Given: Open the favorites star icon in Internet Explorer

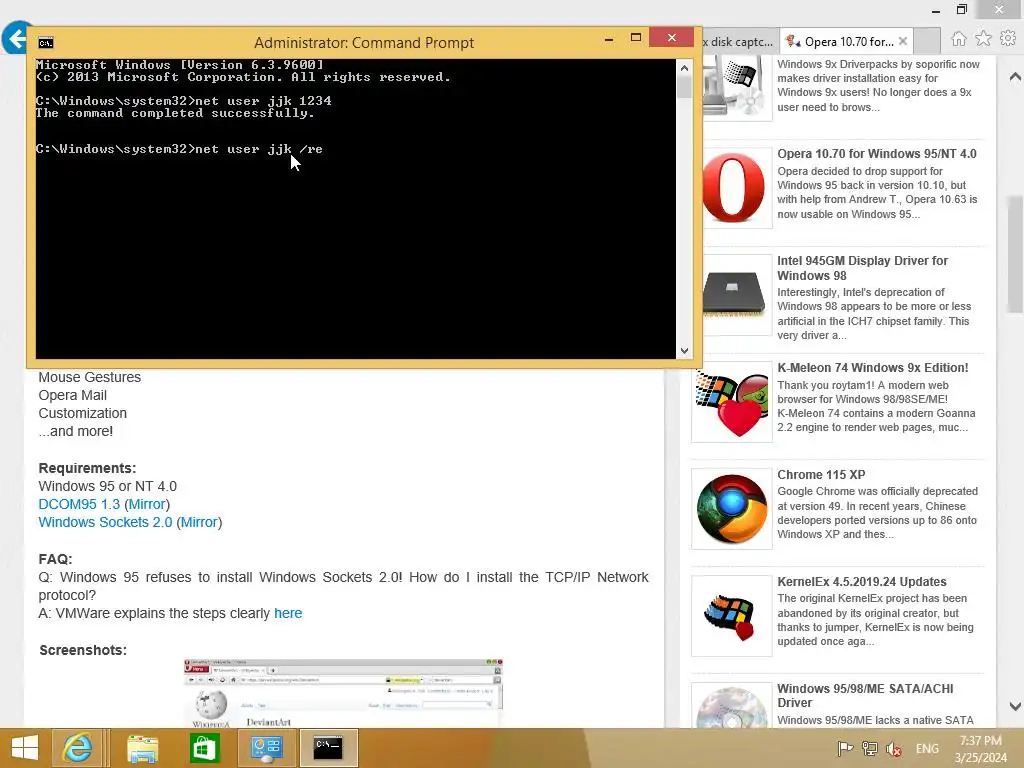Looking at the screenshot, I should tap(984, 39).
